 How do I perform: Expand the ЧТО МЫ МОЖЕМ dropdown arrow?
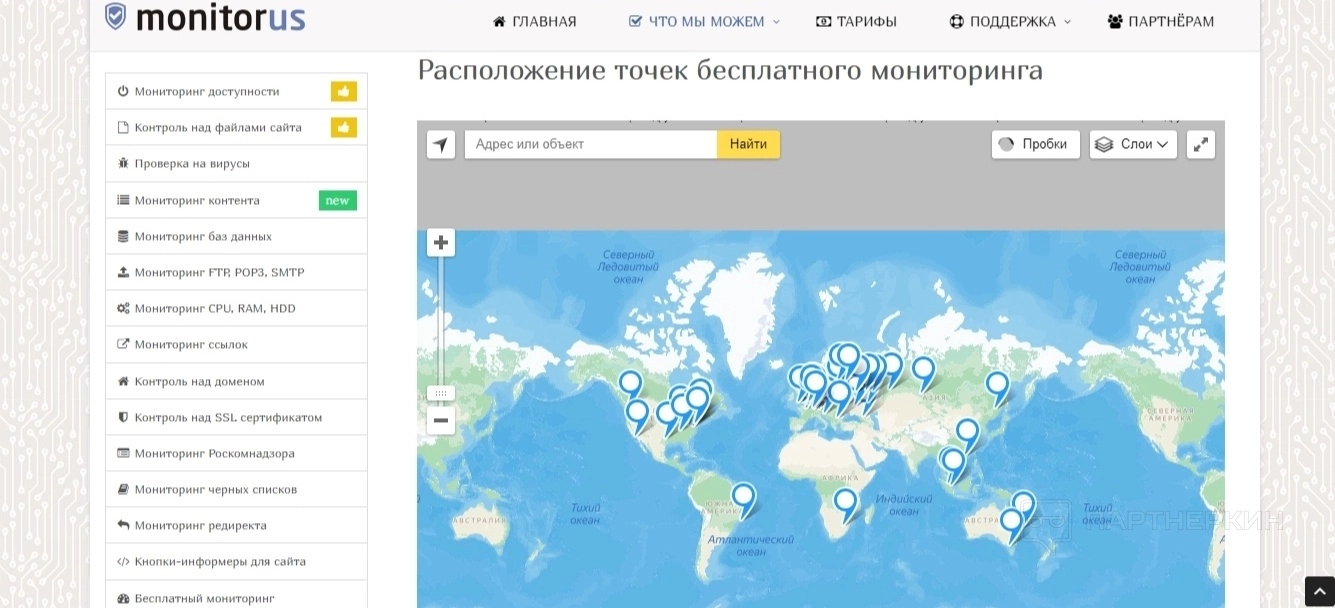[776, 22]
